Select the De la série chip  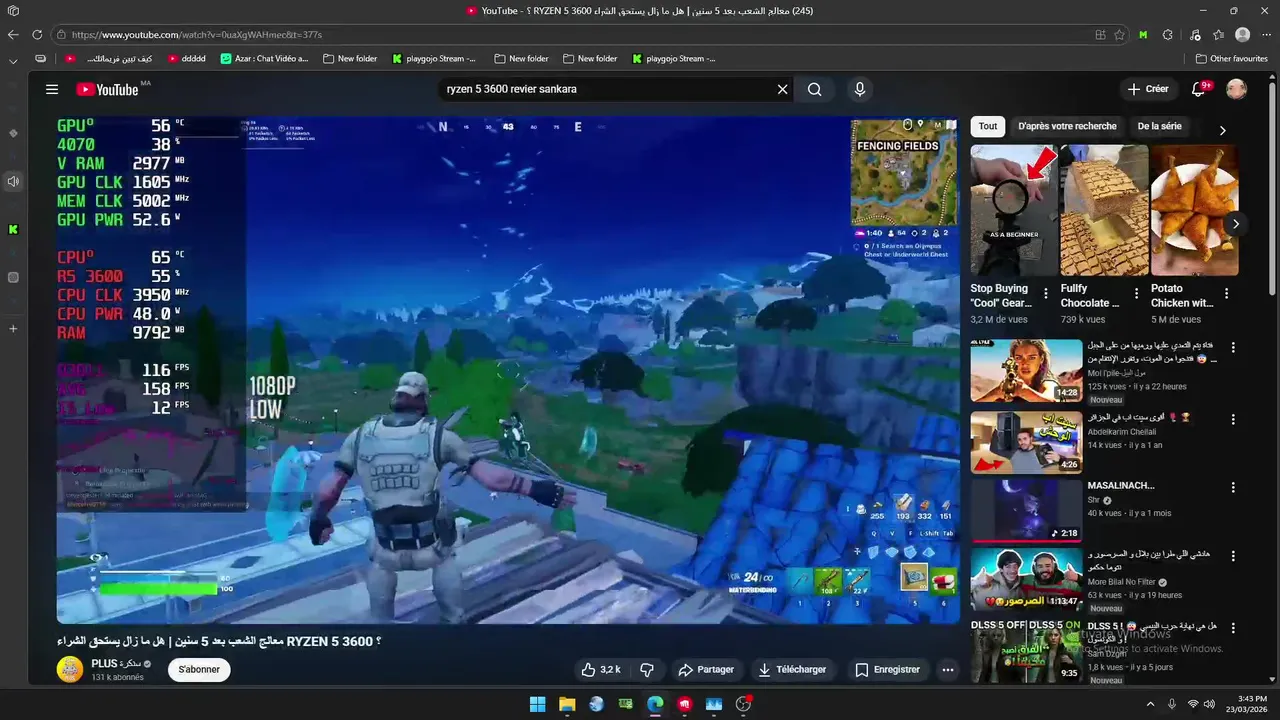[x=1159, y=126]
